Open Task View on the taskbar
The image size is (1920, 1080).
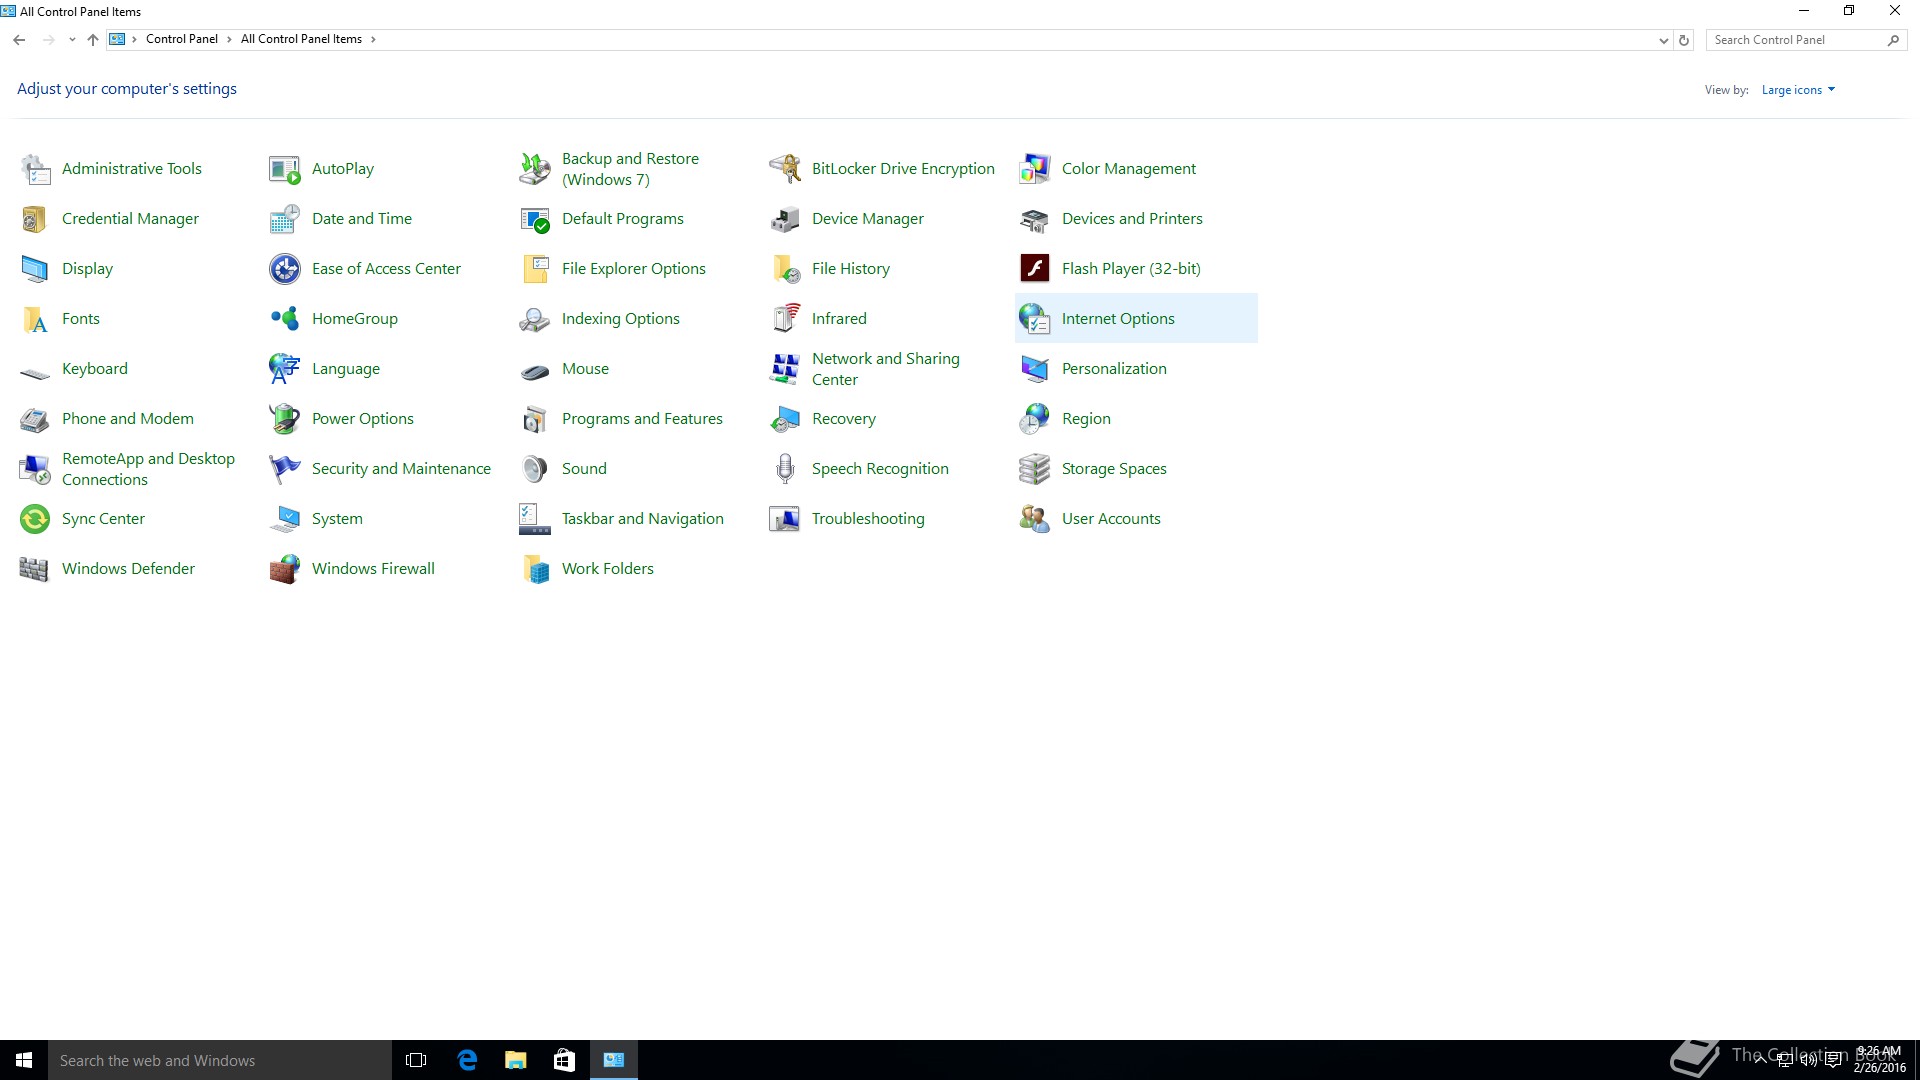[416, 1060]
